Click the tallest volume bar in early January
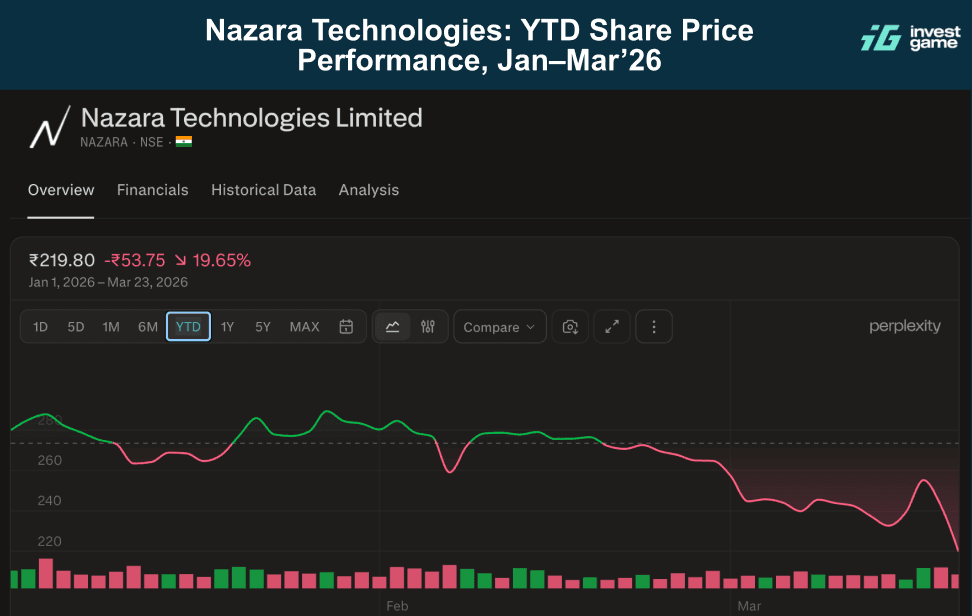Image resolution: width=972 pixels, height=616 pixels. [45, 573]
